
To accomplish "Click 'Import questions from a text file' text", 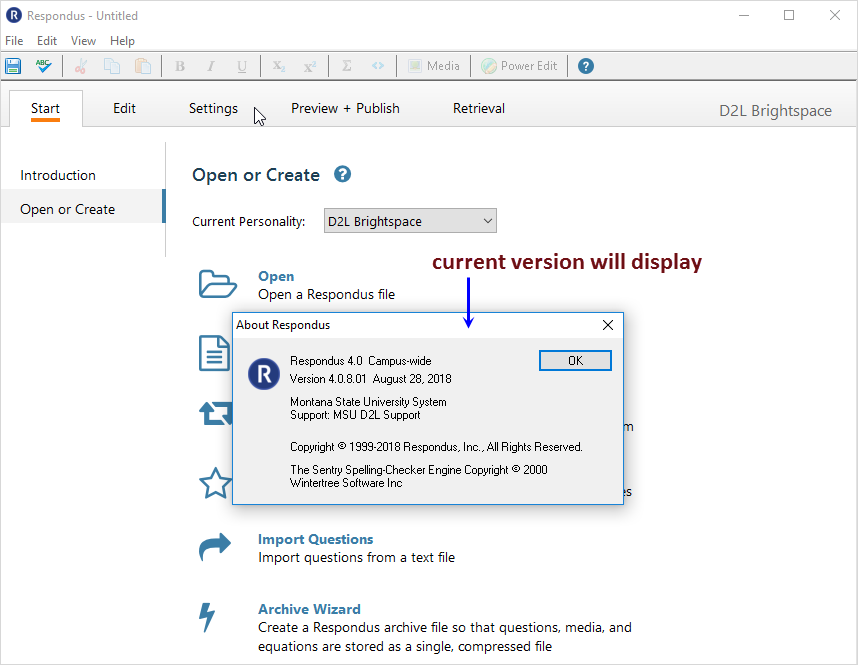I will point(356,557).
